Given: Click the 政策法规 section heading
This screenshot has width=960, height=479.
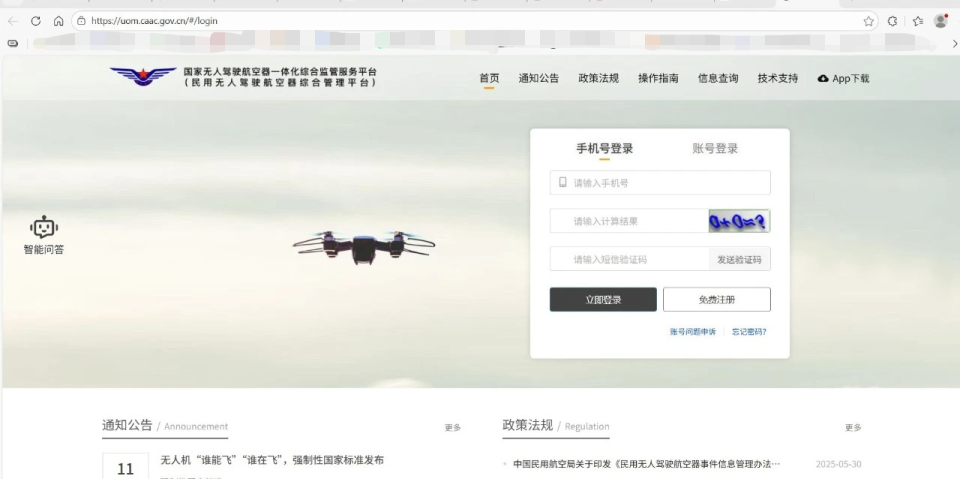Looking at the screenshot, I should coord(527,425).
